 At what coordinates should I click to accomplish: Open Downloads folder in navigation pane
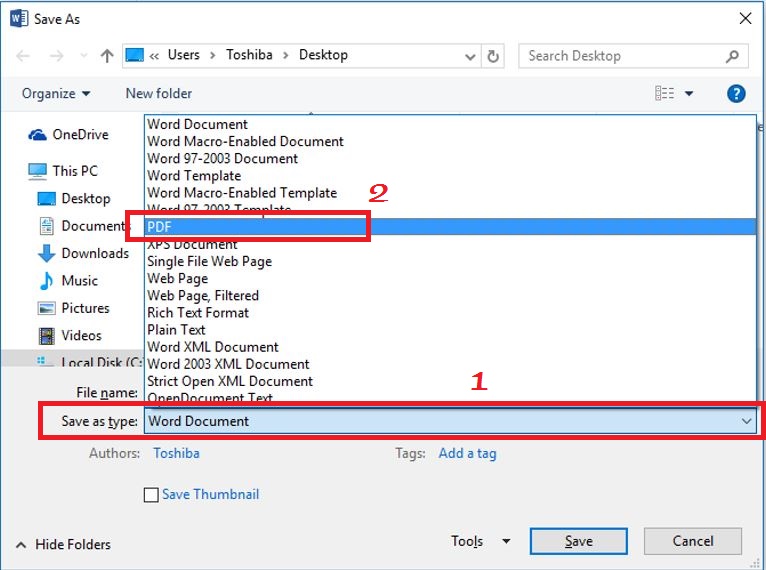[x=95, y=253]
